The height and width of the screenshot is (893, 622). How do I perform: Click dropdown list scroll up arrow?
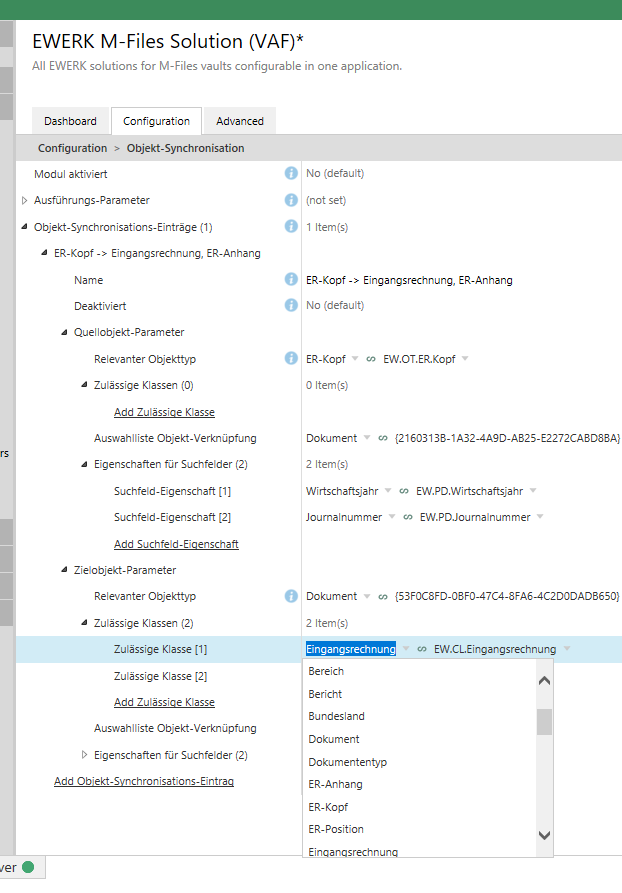point(545,681)
